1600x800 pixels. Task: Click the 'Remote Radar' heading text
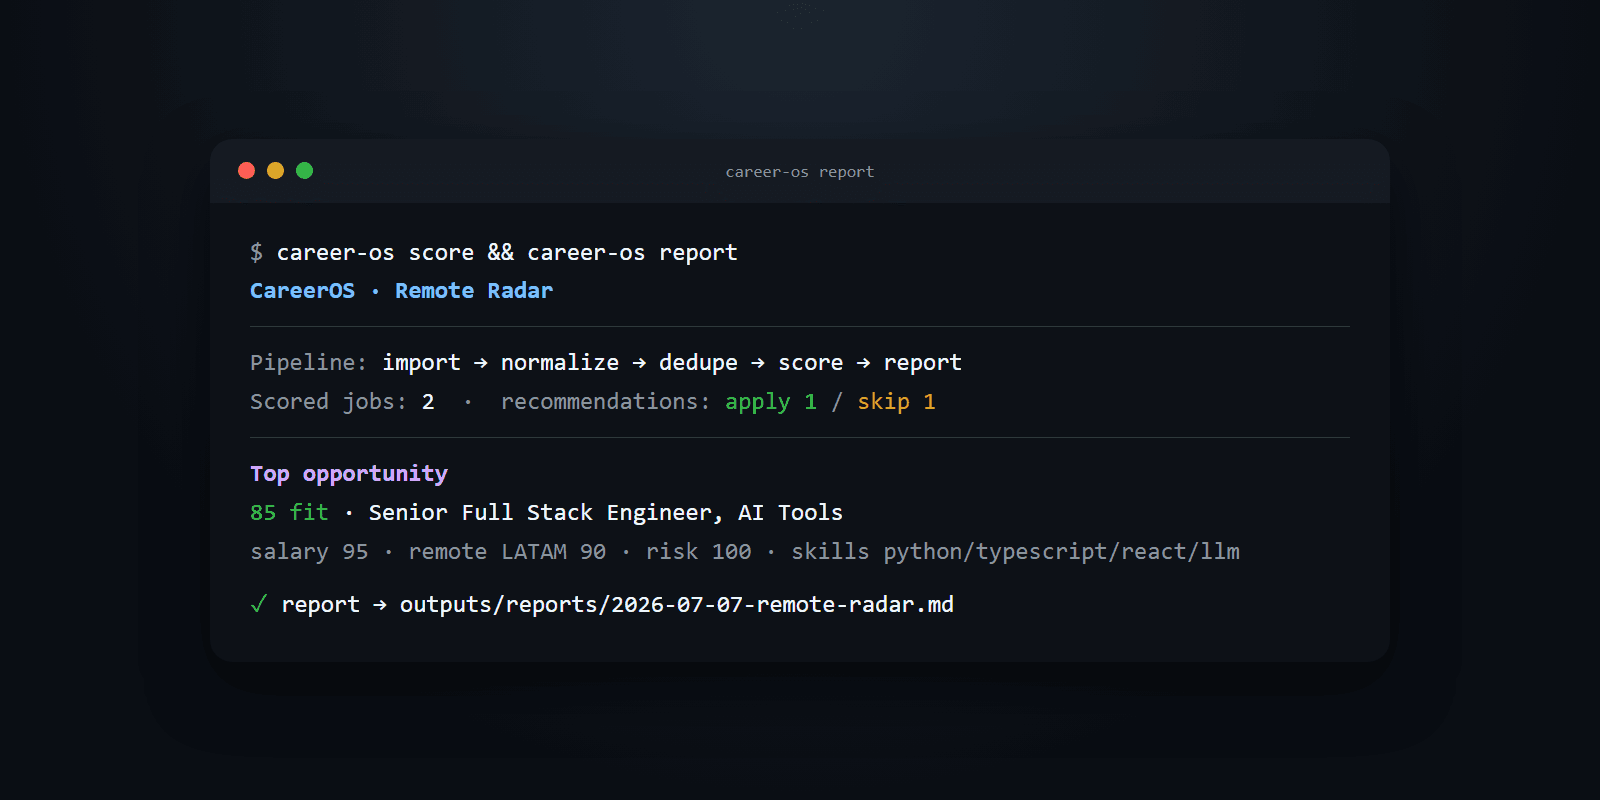pos(474,291)
